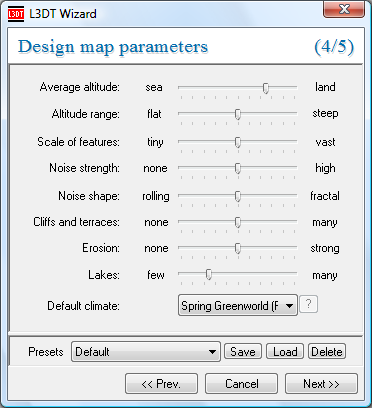The image size is (372, 408).
Task: Click the 'Scale of features:' label
Action: (78, 142)
